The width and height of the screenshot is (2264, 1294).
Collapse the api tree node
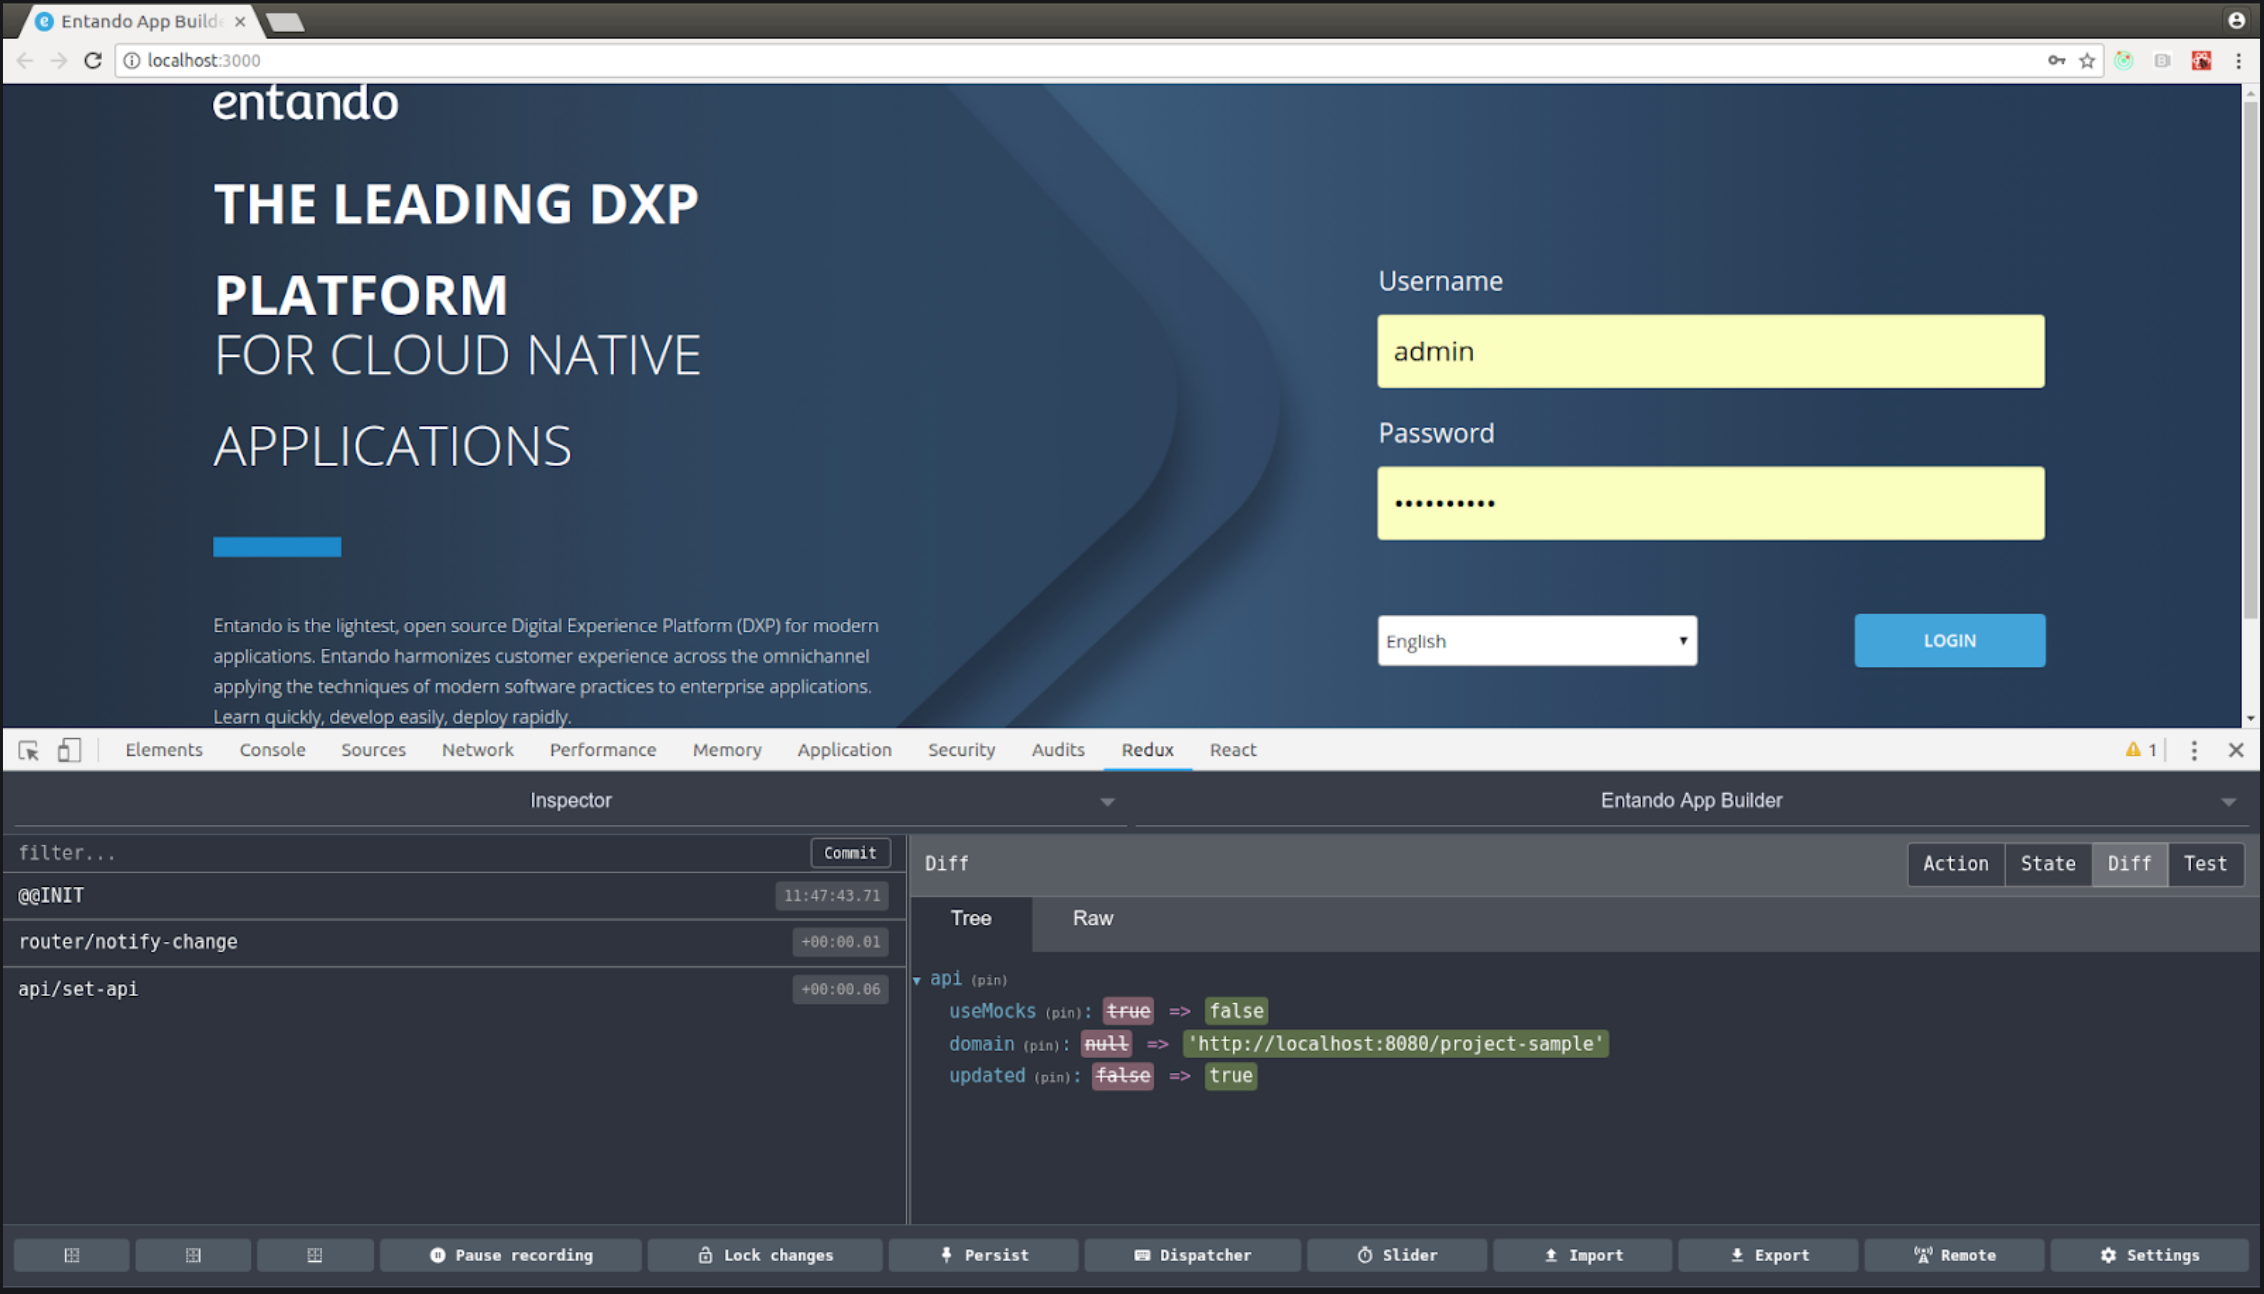click(917, 980)
